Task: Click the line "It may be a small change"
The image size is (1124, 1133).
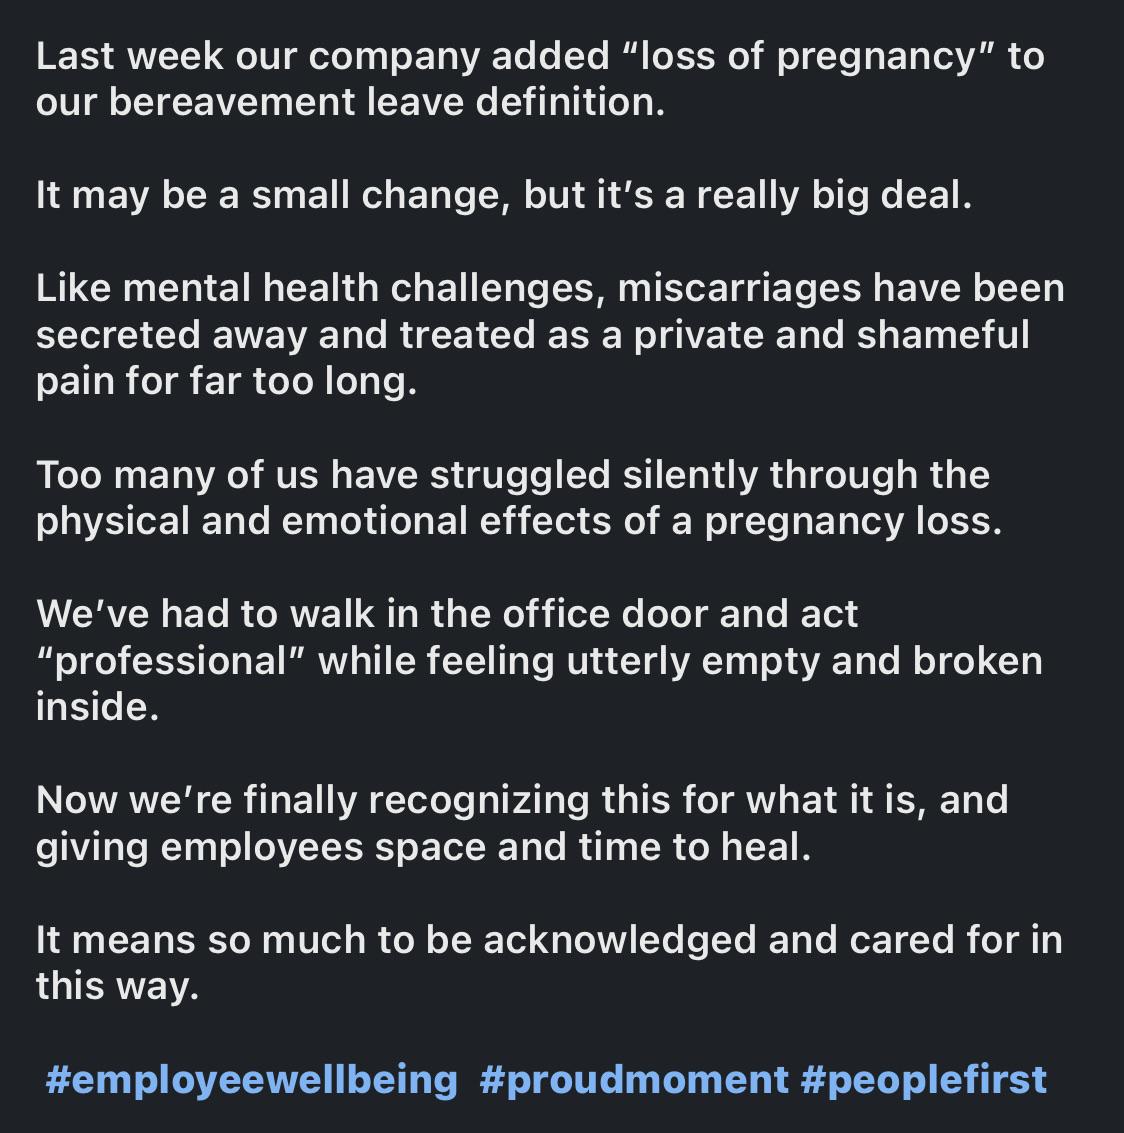Action: 504,195
